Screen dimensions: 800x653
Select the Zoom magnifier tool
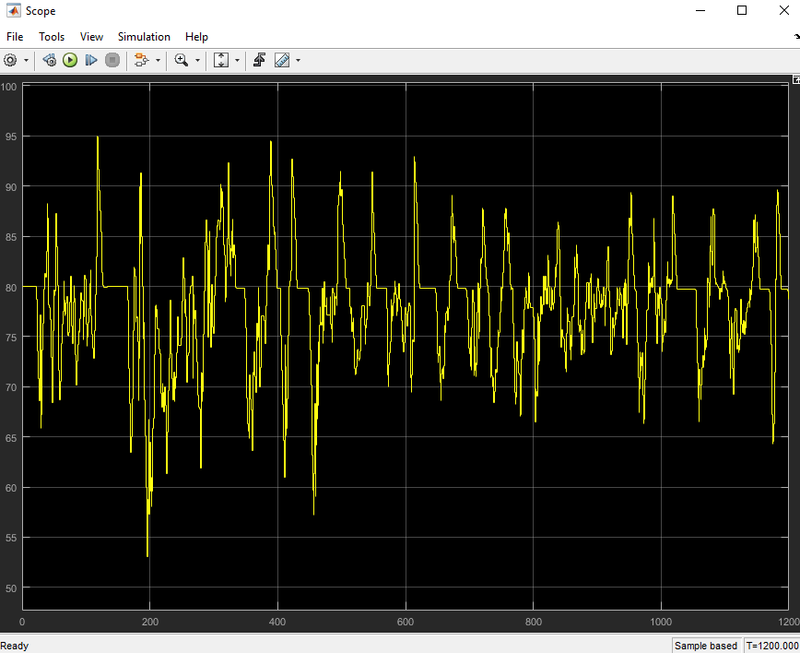click(181, 60)
